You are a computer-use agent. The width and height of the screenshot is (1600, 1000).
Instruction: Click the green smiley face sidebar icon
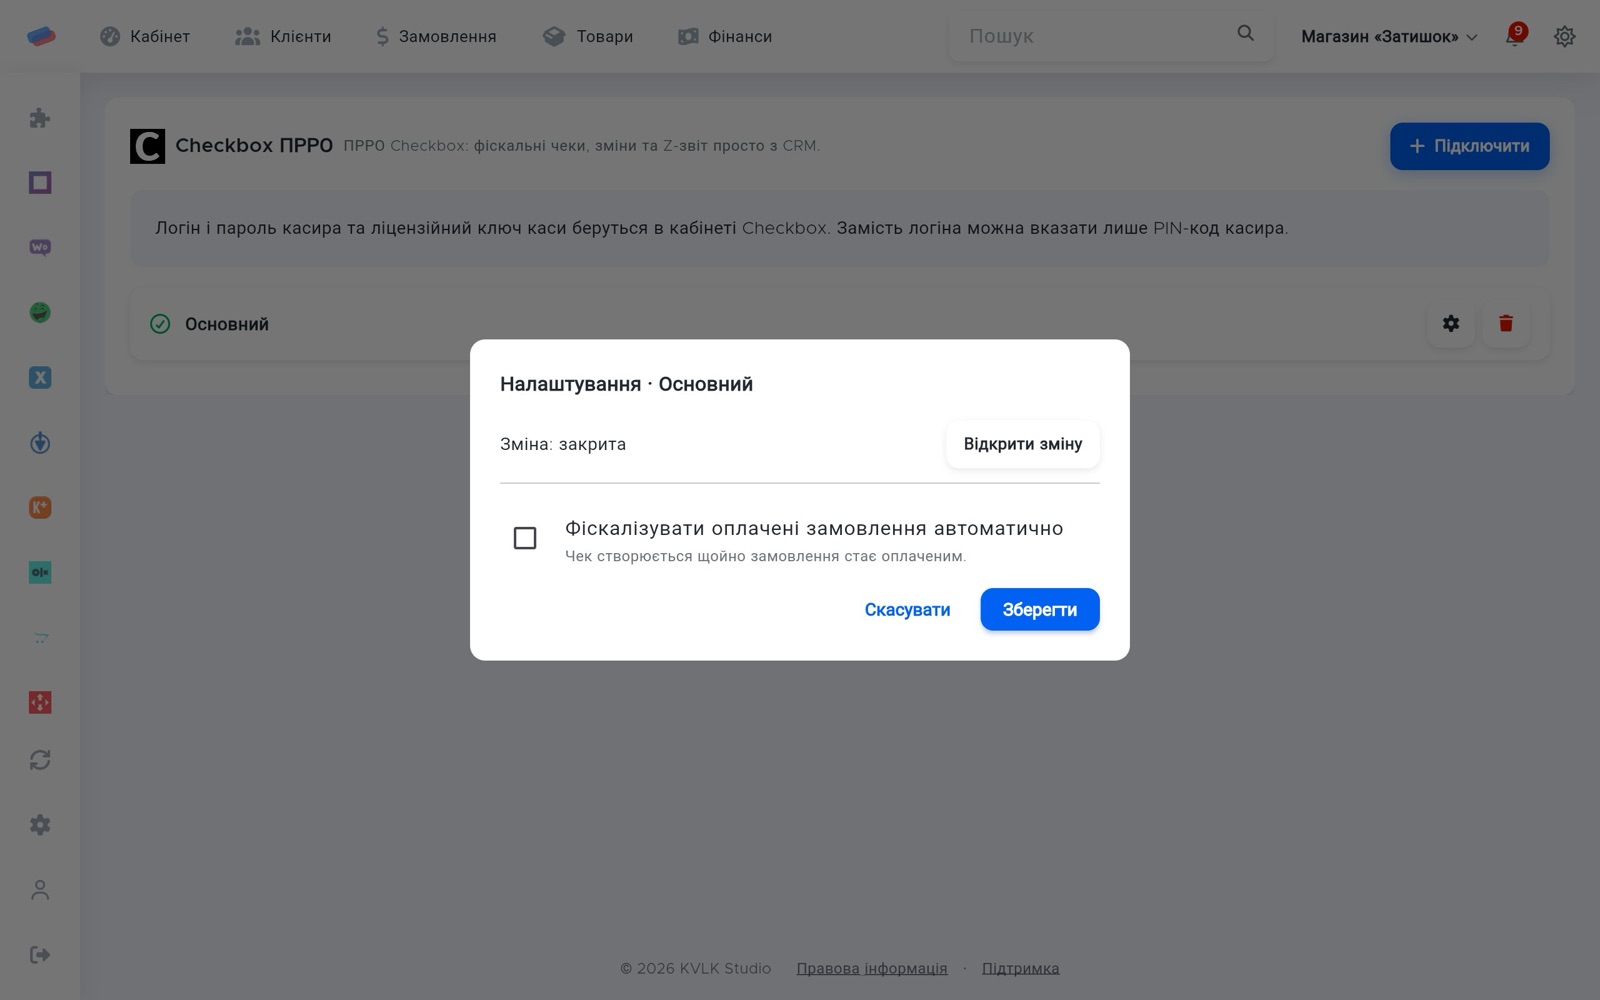pyautogui.click(x=40, y=313)
